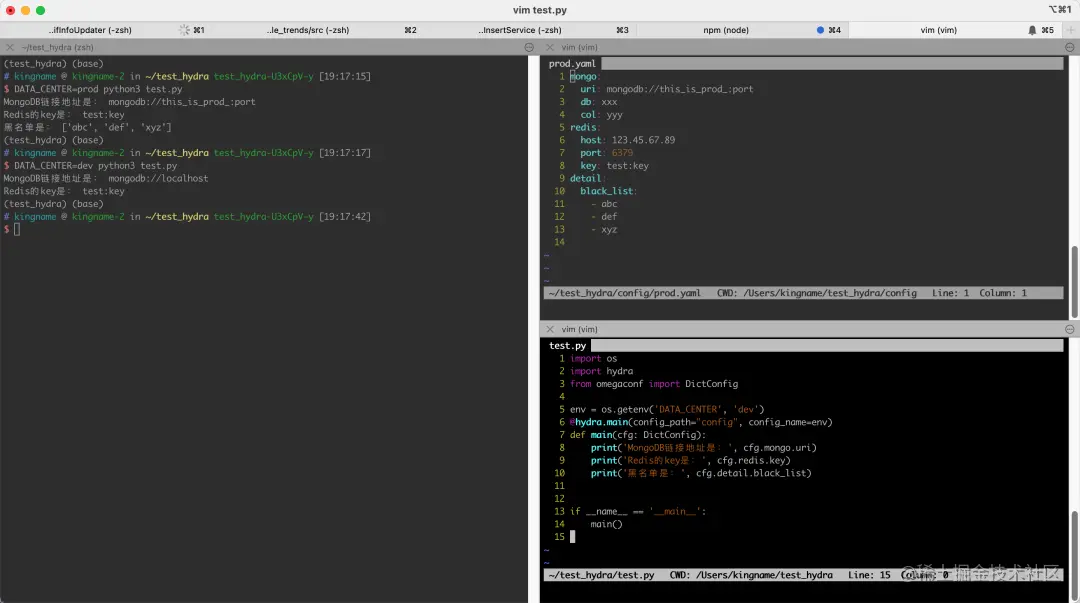Click the print line with cfg.mongo.uri
This screenshot has width=1080, height=603.
point(703,448)
